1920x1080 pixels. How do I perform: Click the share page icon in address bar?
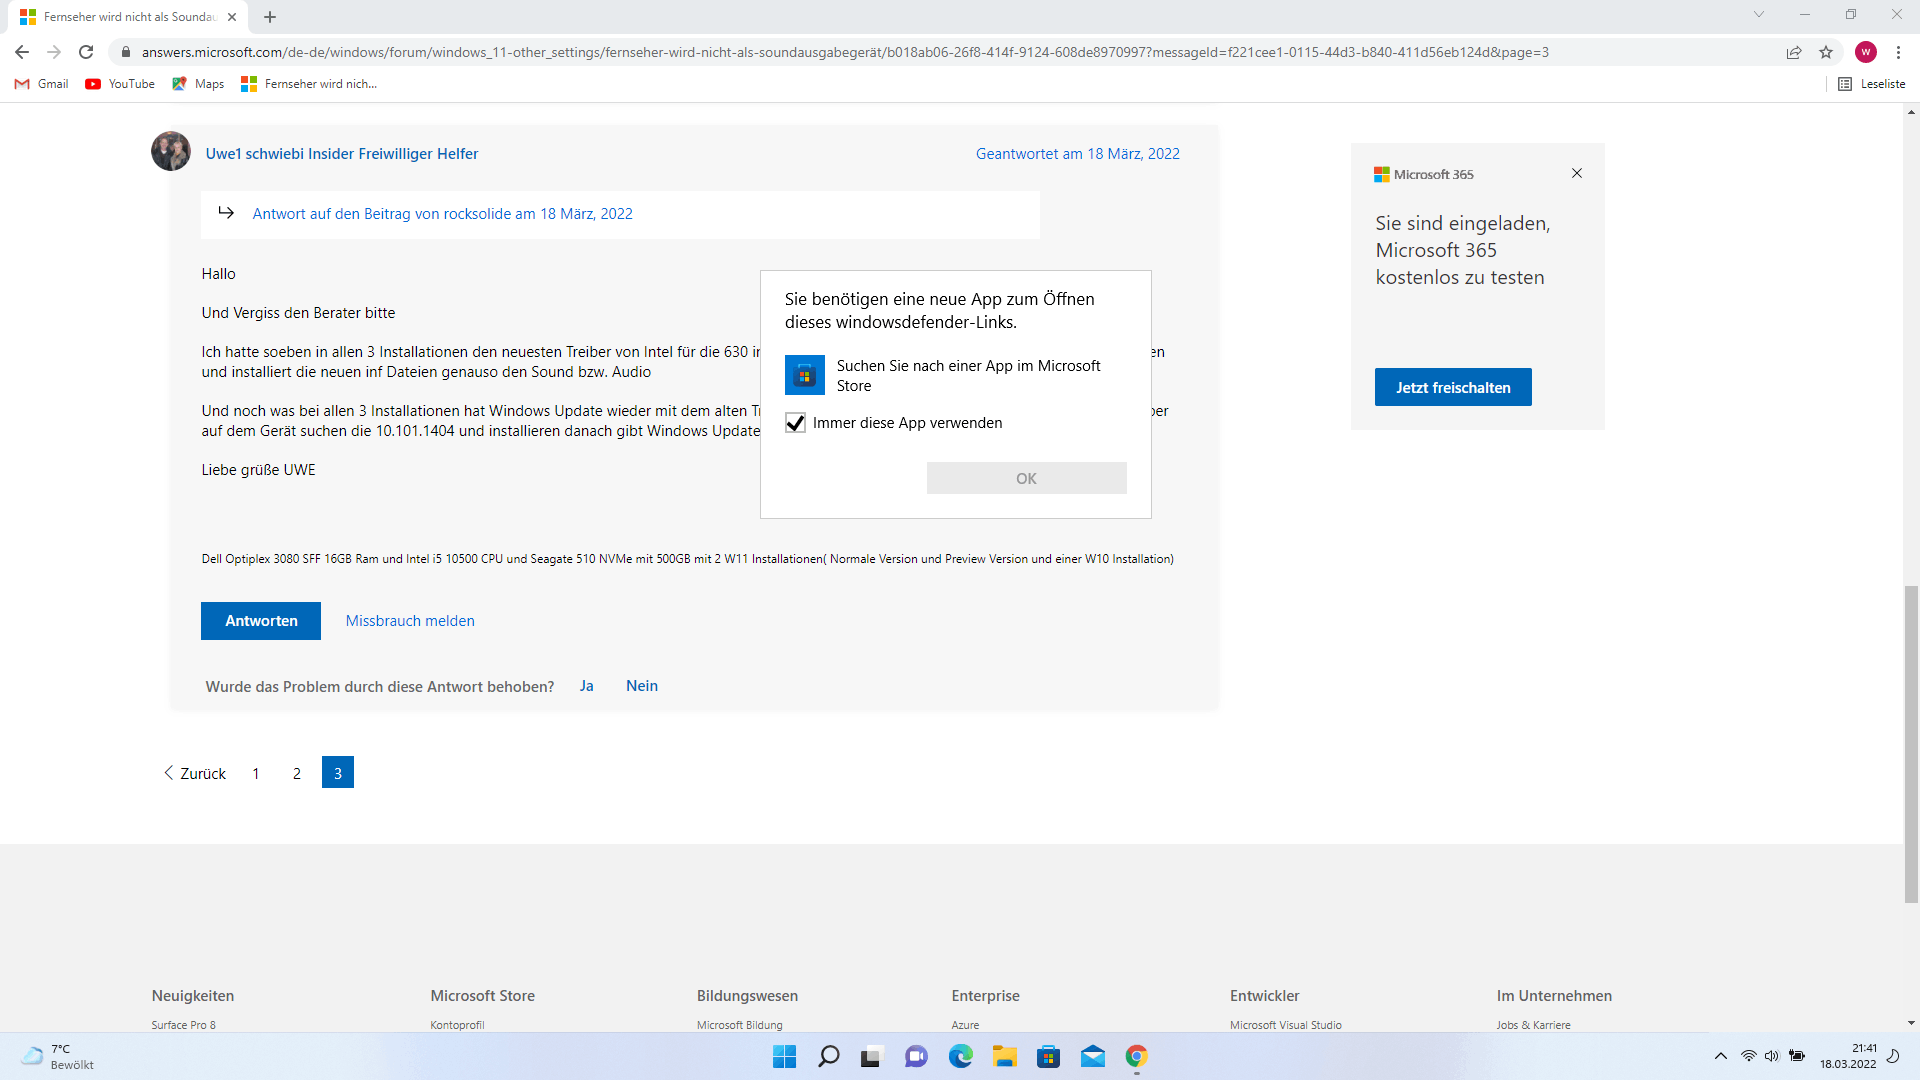point(1794,52)
